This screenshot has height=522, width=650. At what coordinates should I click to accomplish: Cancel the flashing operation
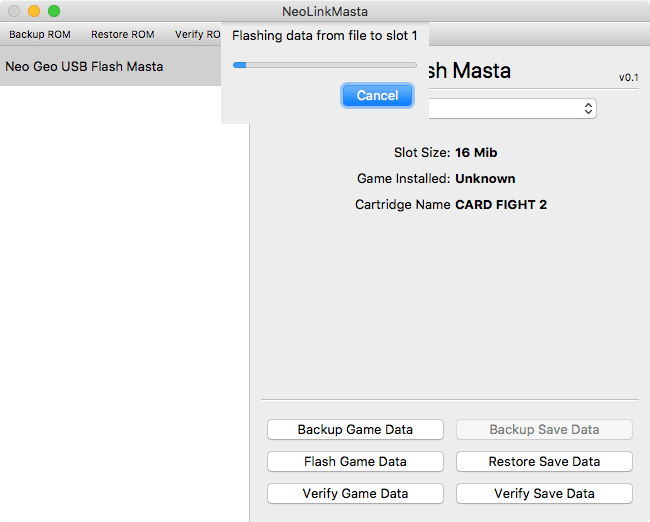377,95
